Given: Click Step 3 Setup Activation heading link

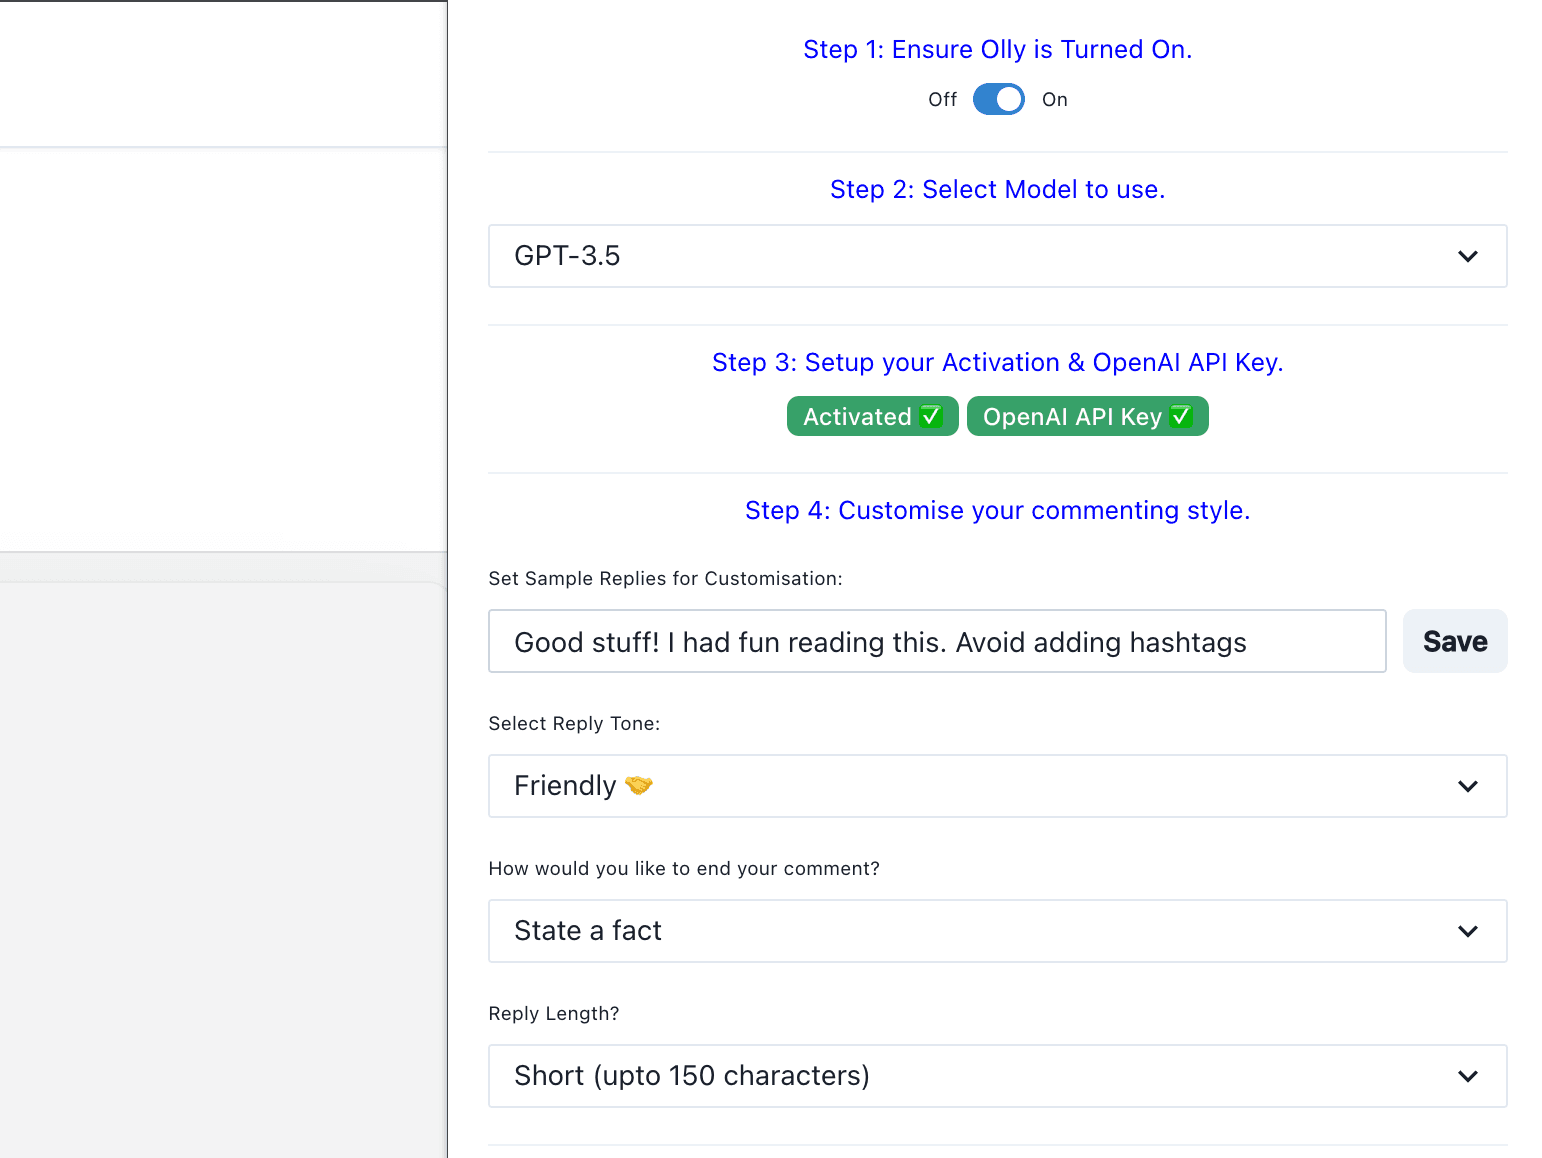Looking at the screenshot, I should 996,362.
